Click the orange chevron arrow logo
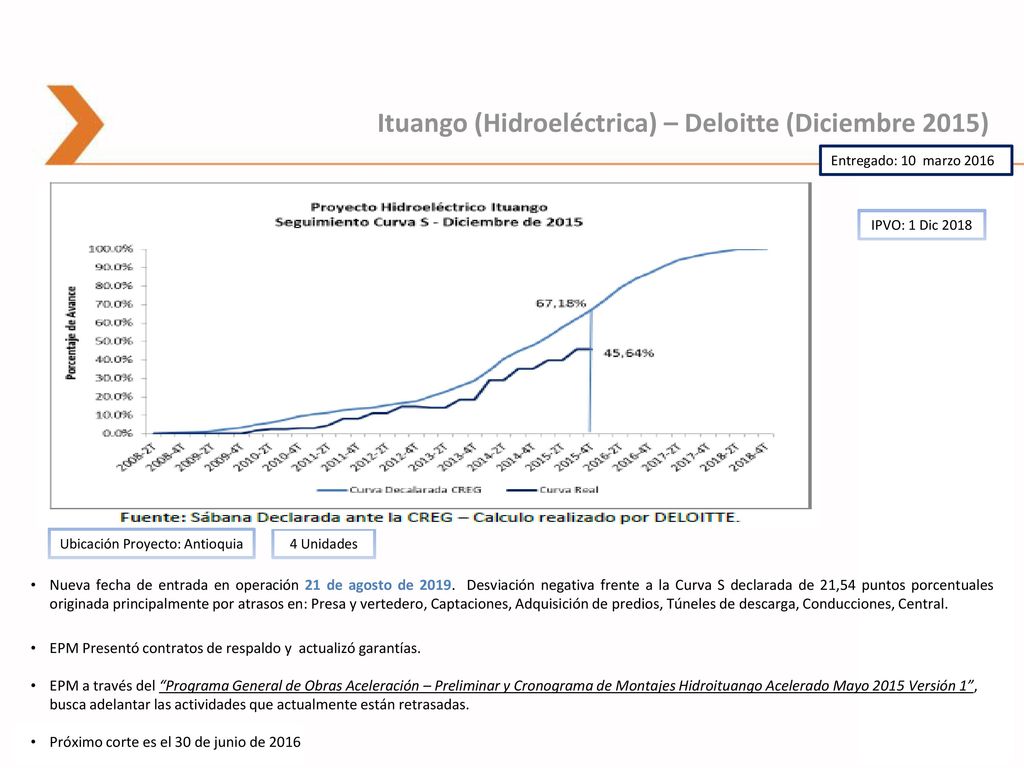 pyautogui.click(x=74, y=124)
